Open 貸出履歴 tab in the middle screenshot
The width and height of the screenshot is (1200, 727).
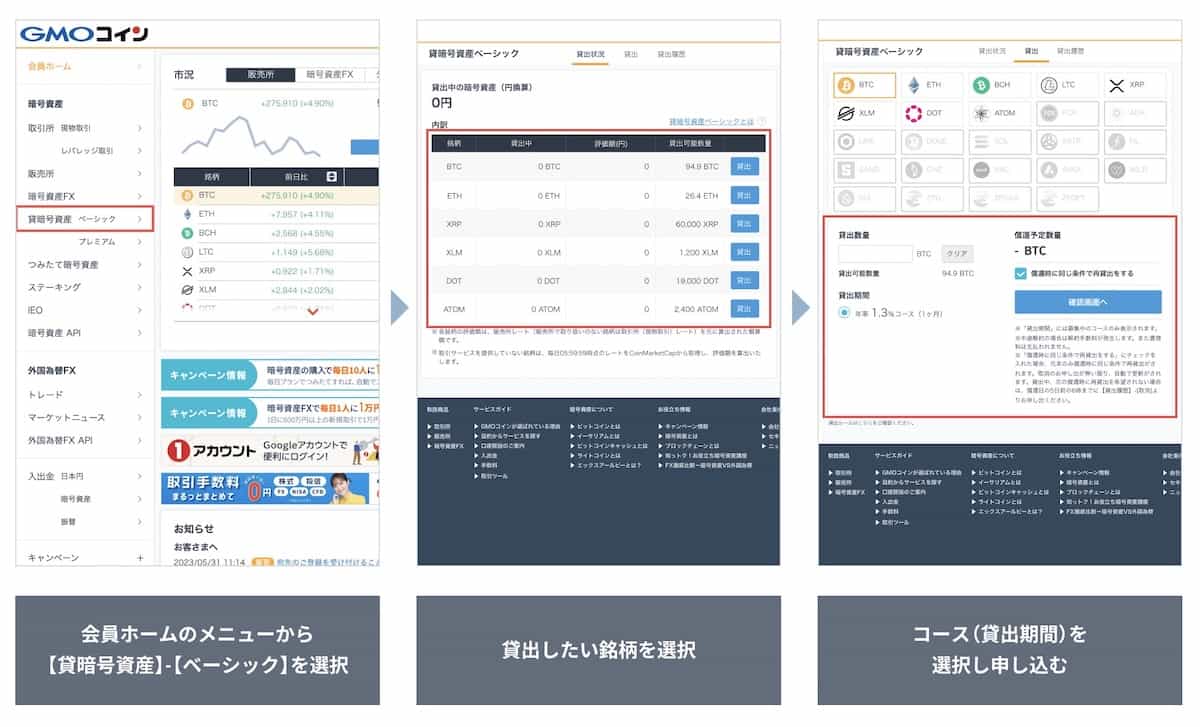669,53
